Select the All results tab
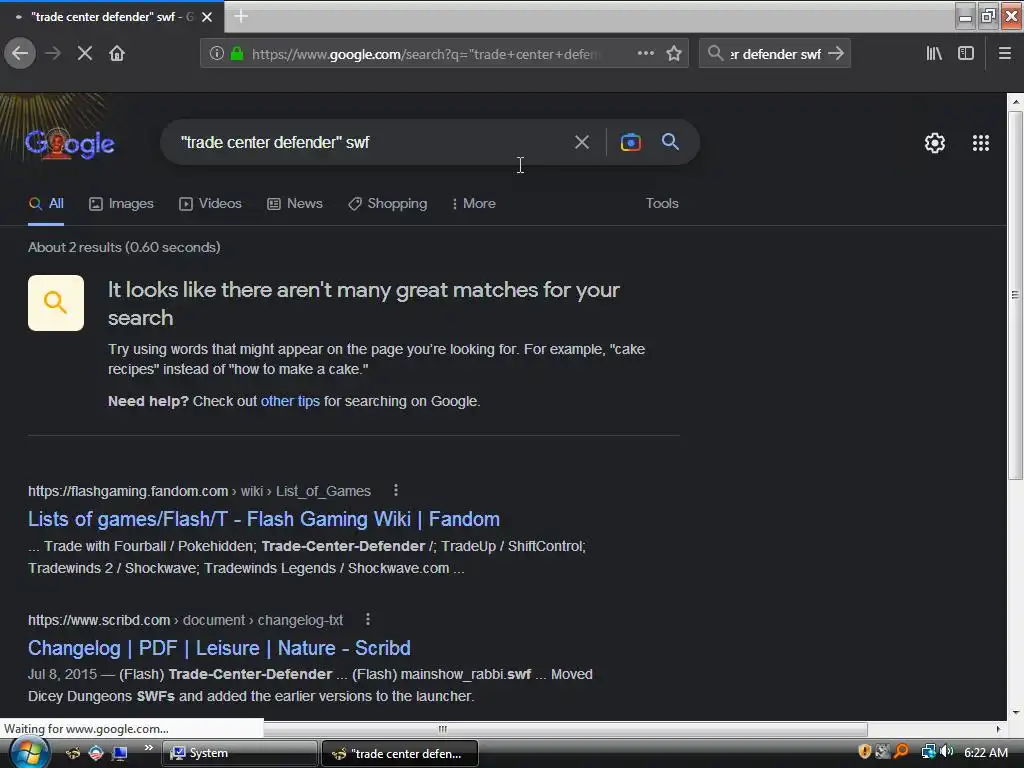1024x768 pixels. pos(46,204)
